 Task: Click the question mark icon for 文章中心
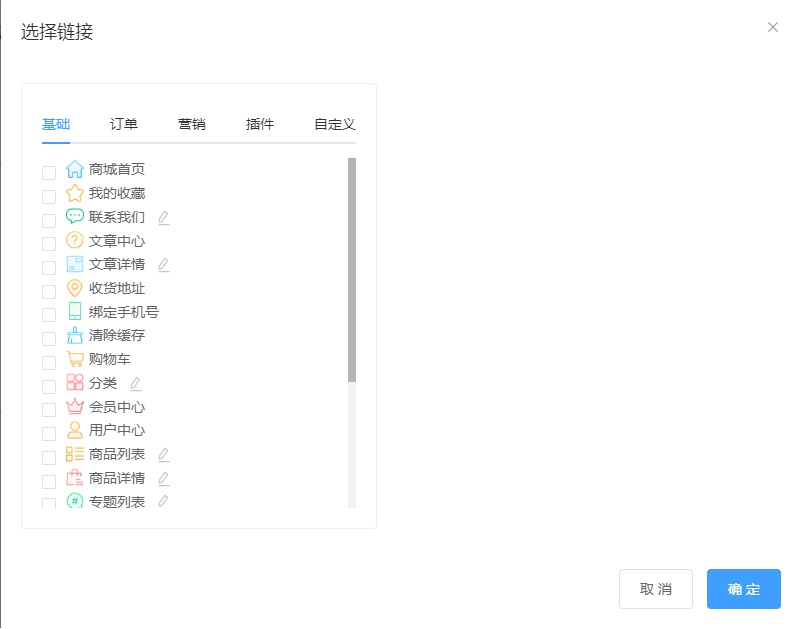click(75, 240)
